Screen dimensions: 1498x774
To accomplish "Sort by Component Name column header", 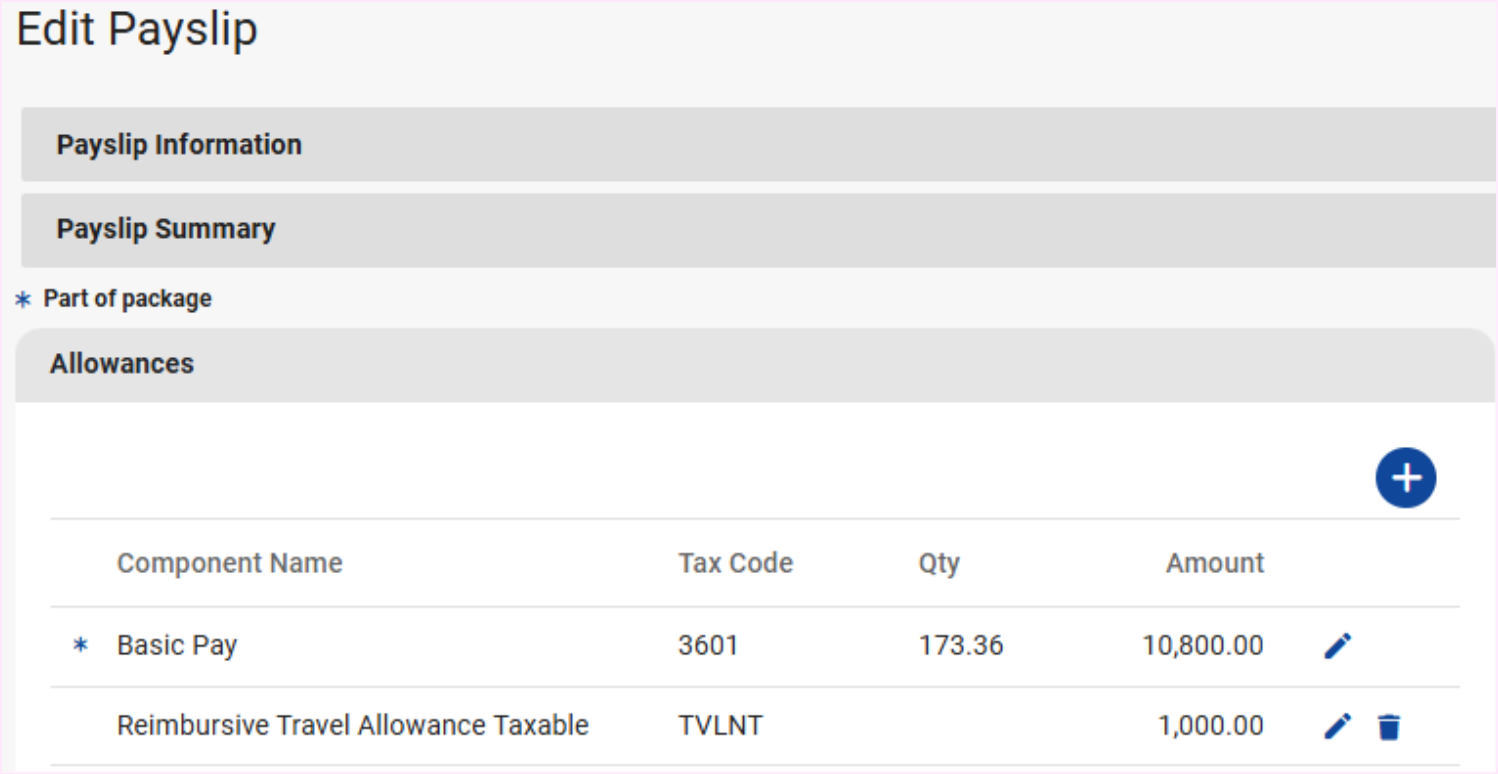I will tap(229, 563).
